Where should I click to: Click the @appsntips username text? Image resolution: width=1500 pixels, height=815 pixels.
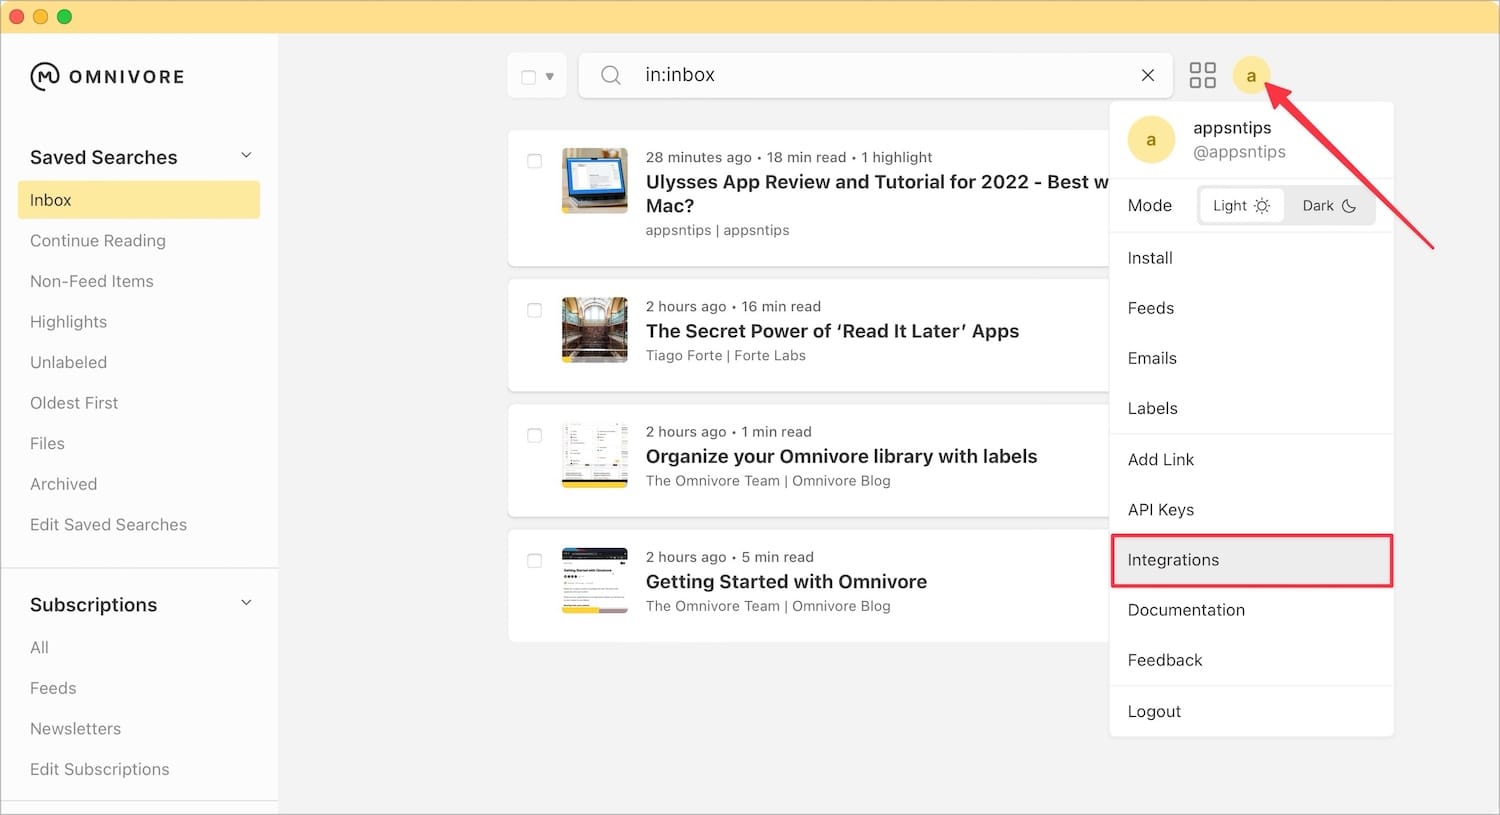tap(1239, 152)
